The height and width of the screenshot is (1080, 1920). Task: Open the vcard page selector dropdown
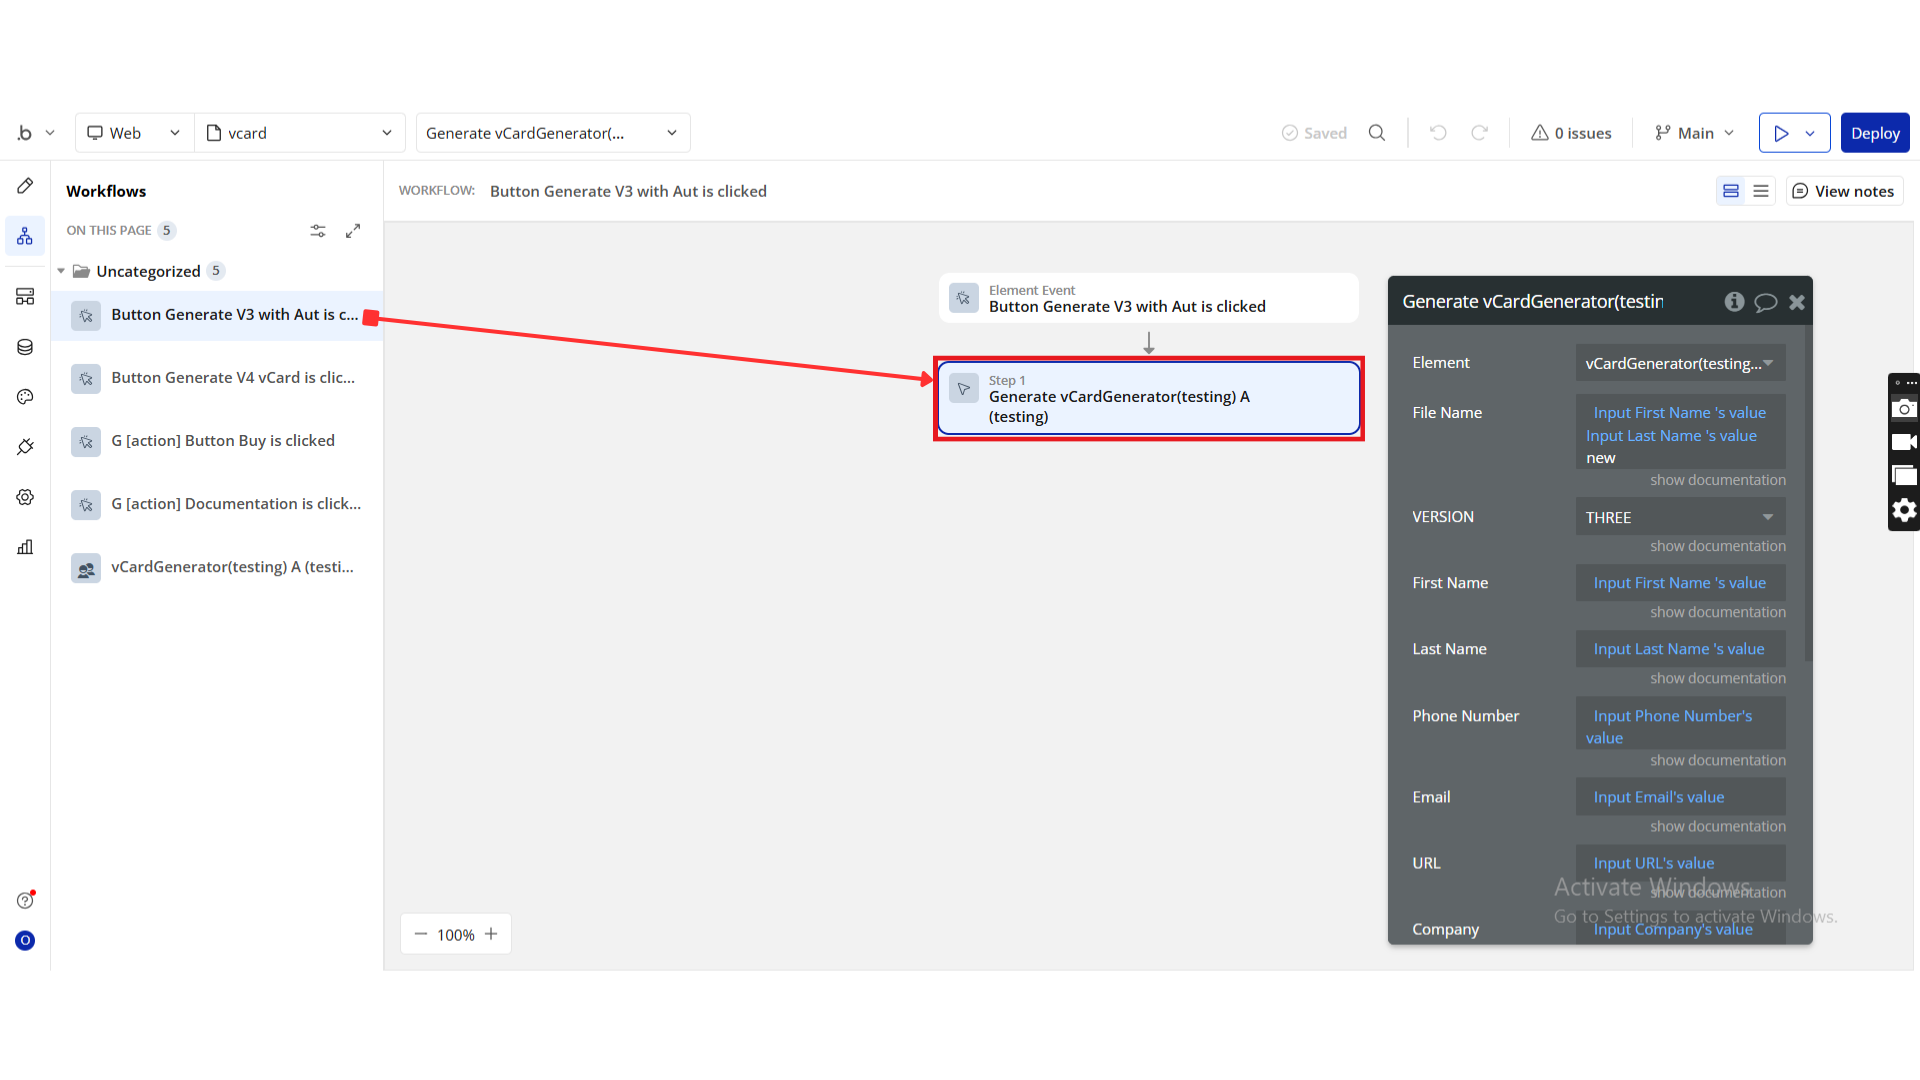(x=299, y=133)
